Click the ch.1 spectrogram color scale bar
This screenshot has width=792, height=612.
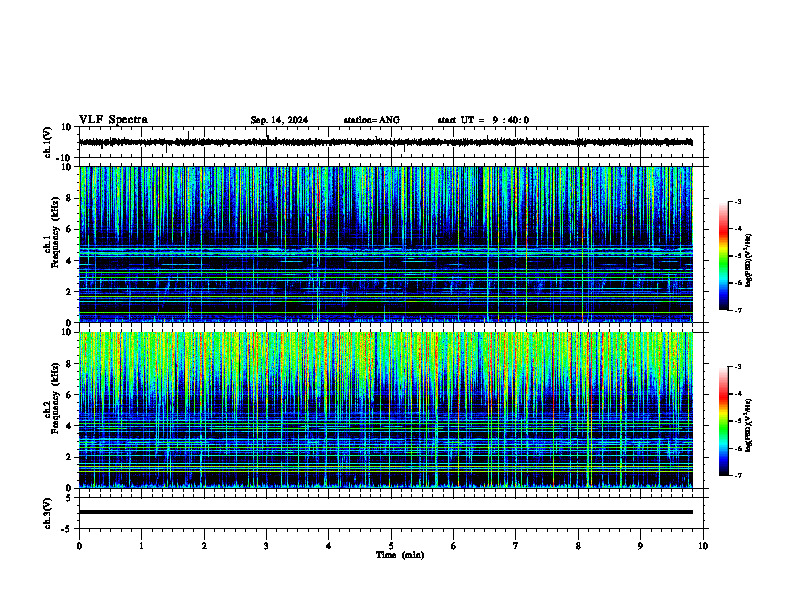[x=724, y=256]
